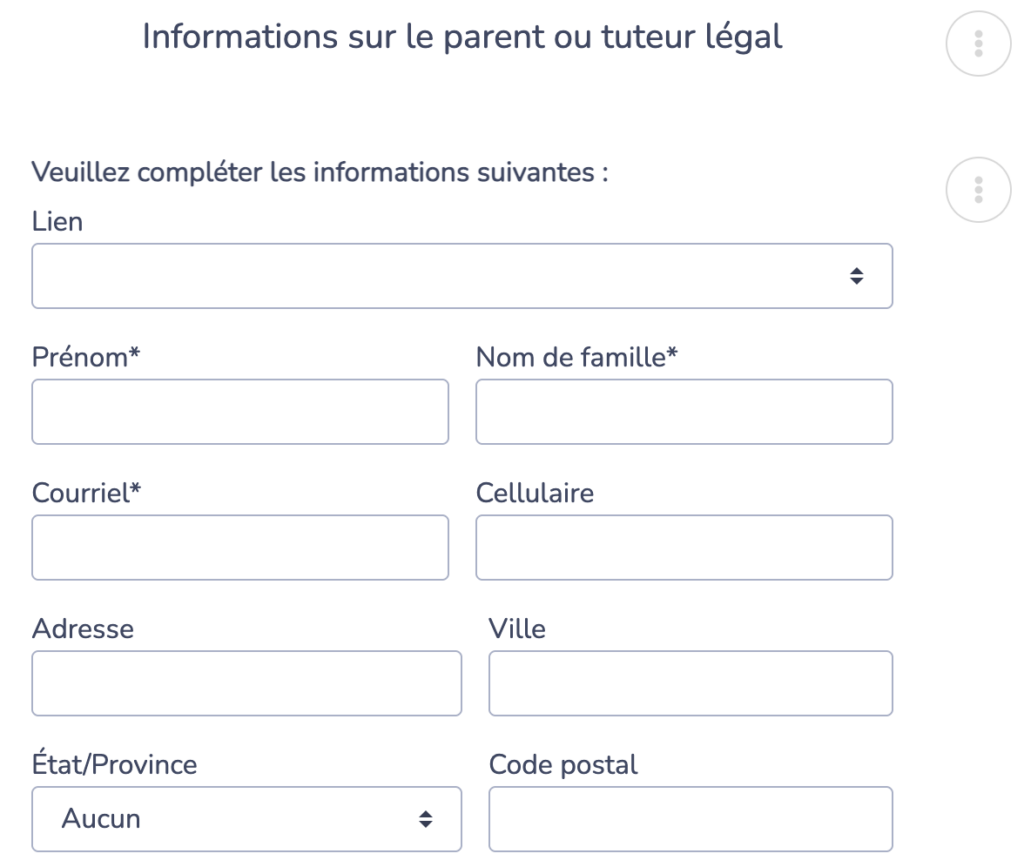
Task: Click the Prénom* label text
Action: tap(85, 356)
